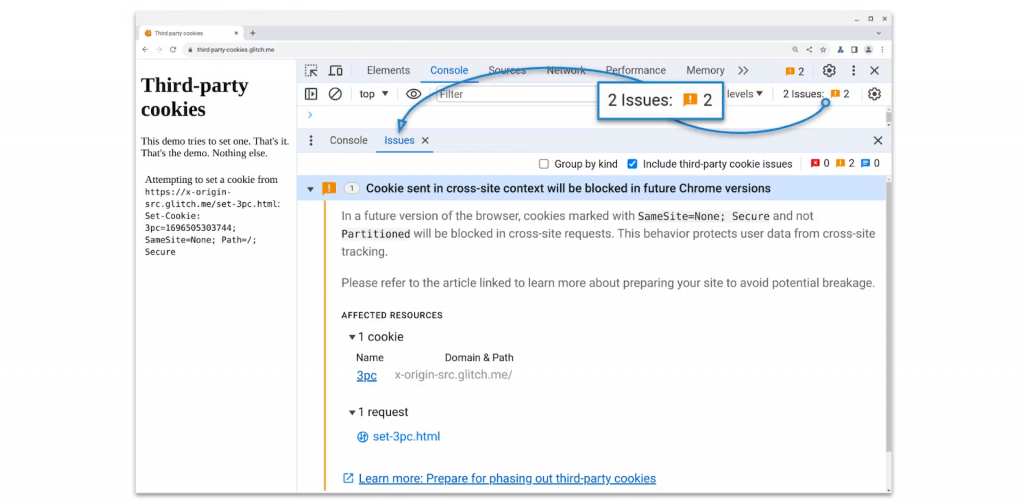Open the Elements panel tab
The width and height of the screenshot is (1024, 501).
click(389, 71)
